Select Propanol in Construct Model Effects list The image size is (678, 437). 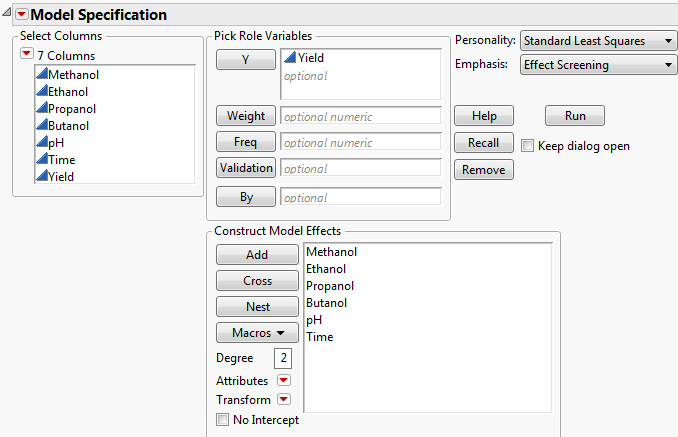(330, 286)
